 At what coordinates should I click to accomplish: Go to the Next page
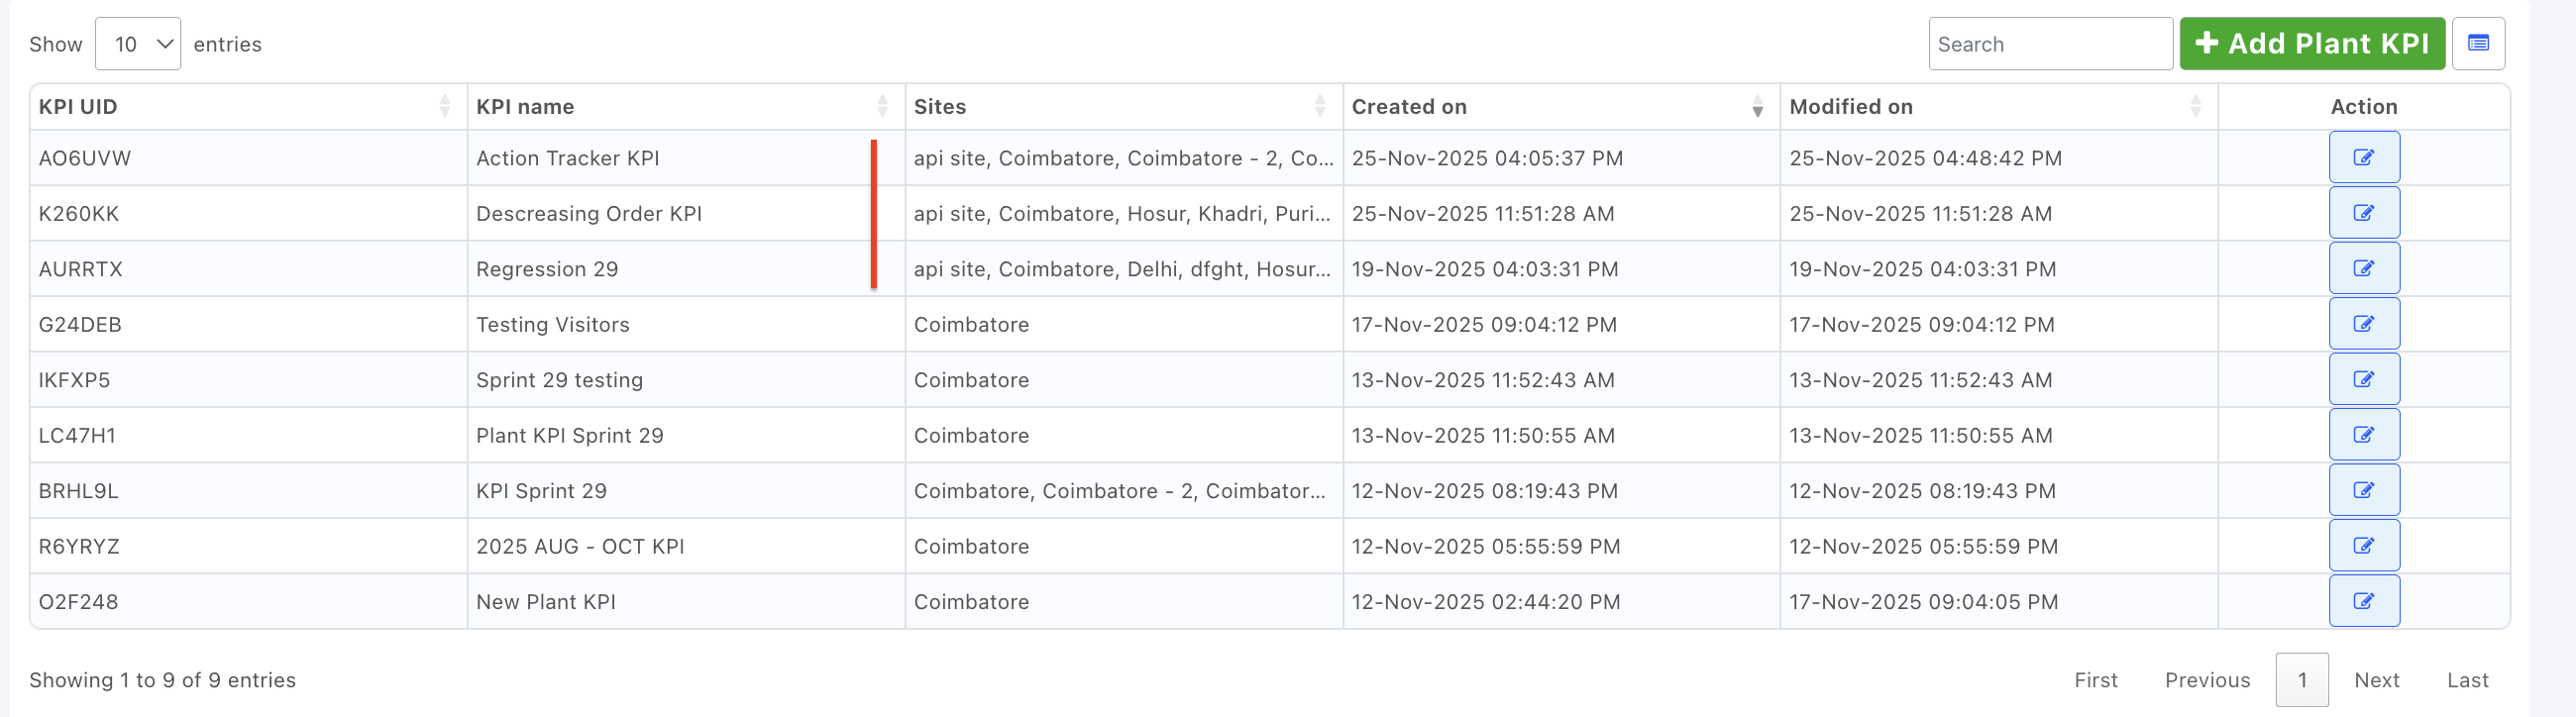[2376, 680]
